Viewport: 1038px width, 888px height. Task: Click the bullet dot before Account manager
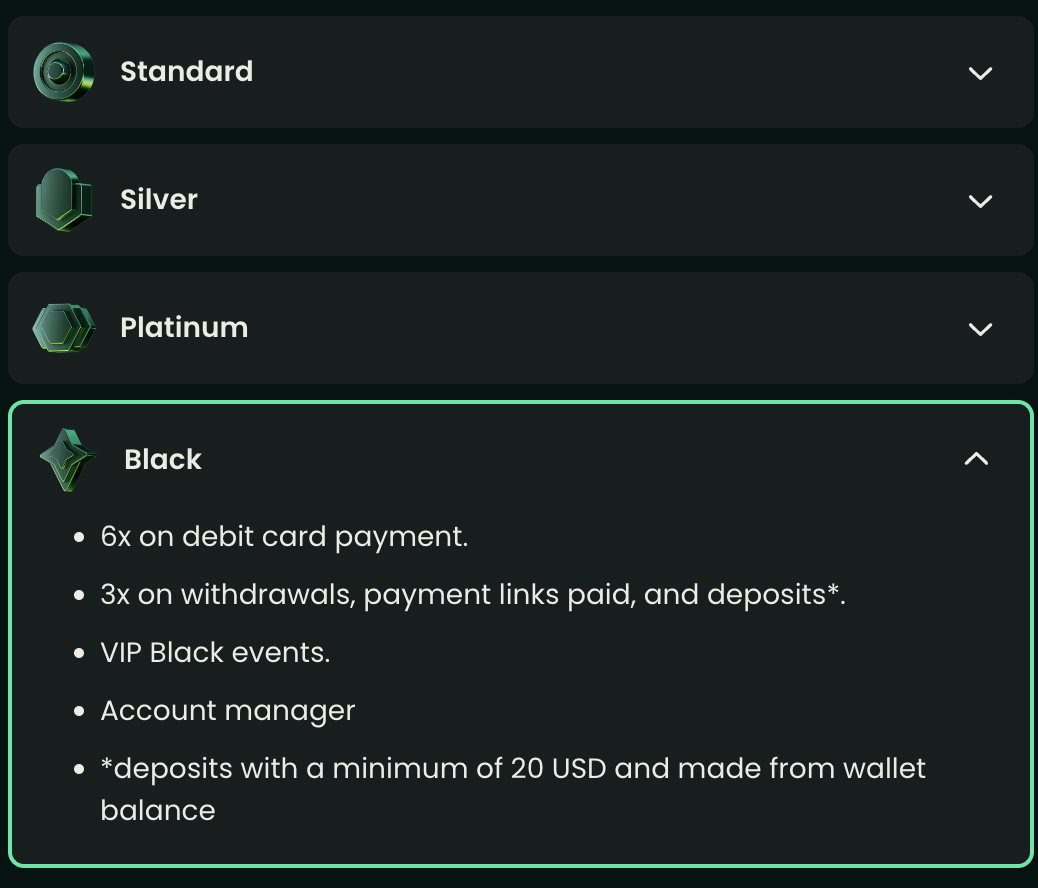(x=80, y=712)
